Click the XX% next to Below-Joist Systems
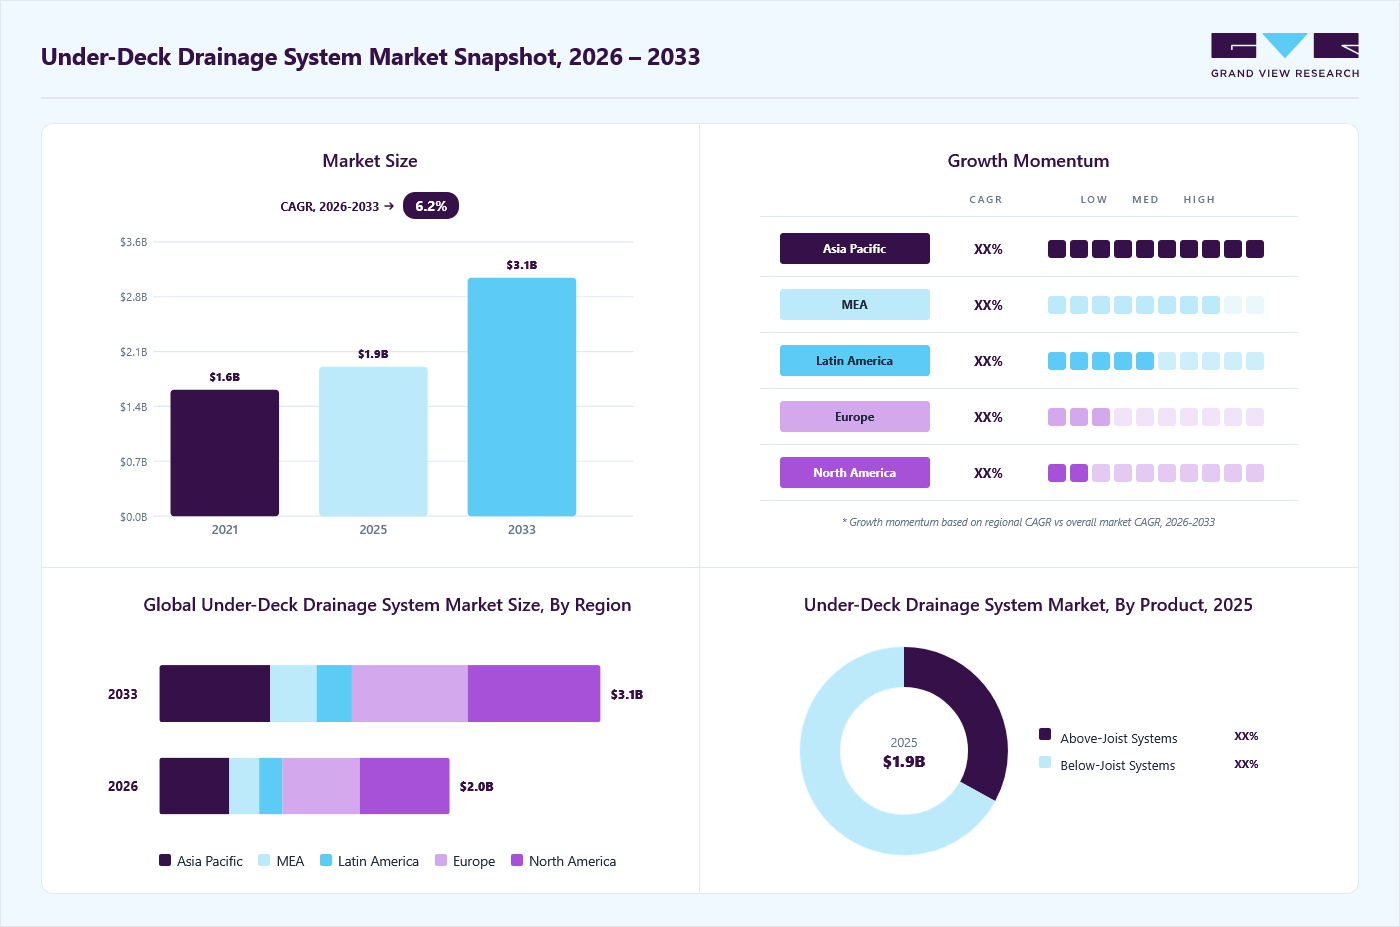 1246,764
